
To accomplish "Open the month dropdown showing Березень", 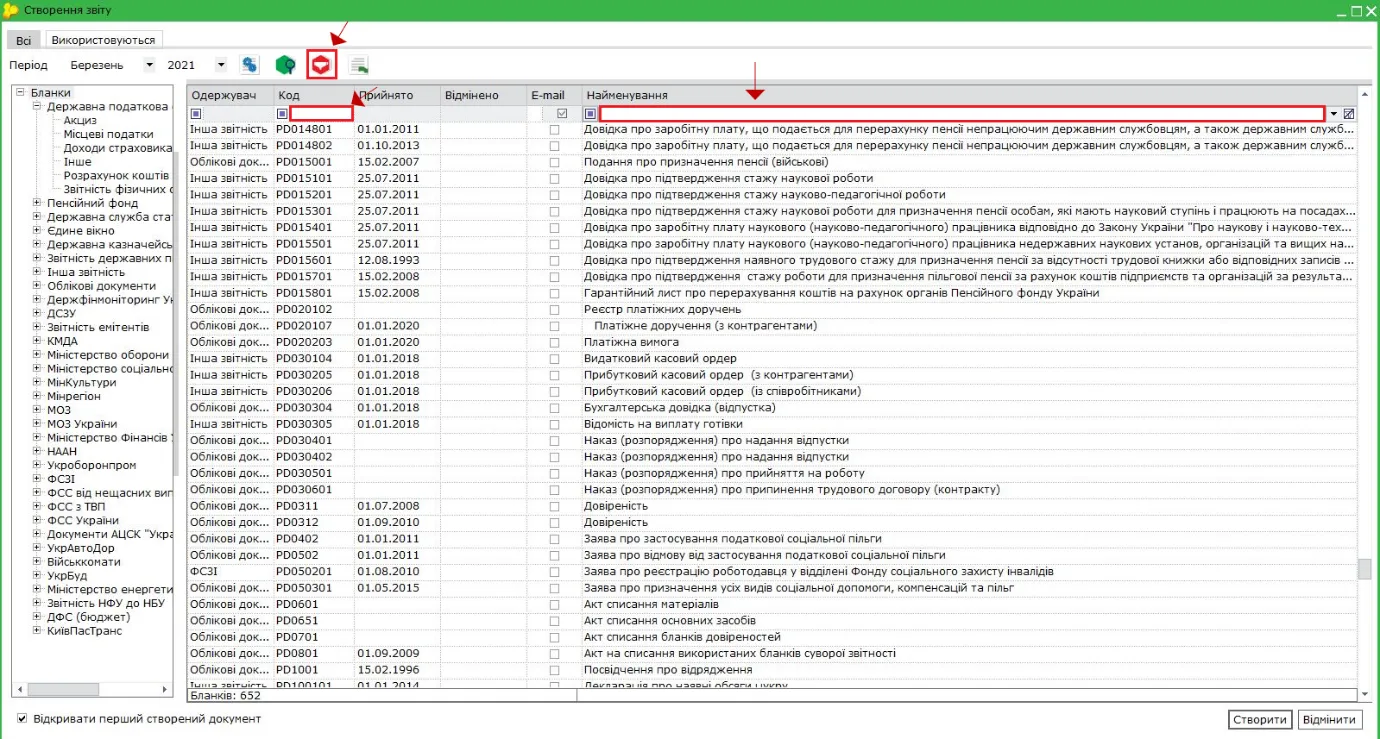I will point(150,65).
